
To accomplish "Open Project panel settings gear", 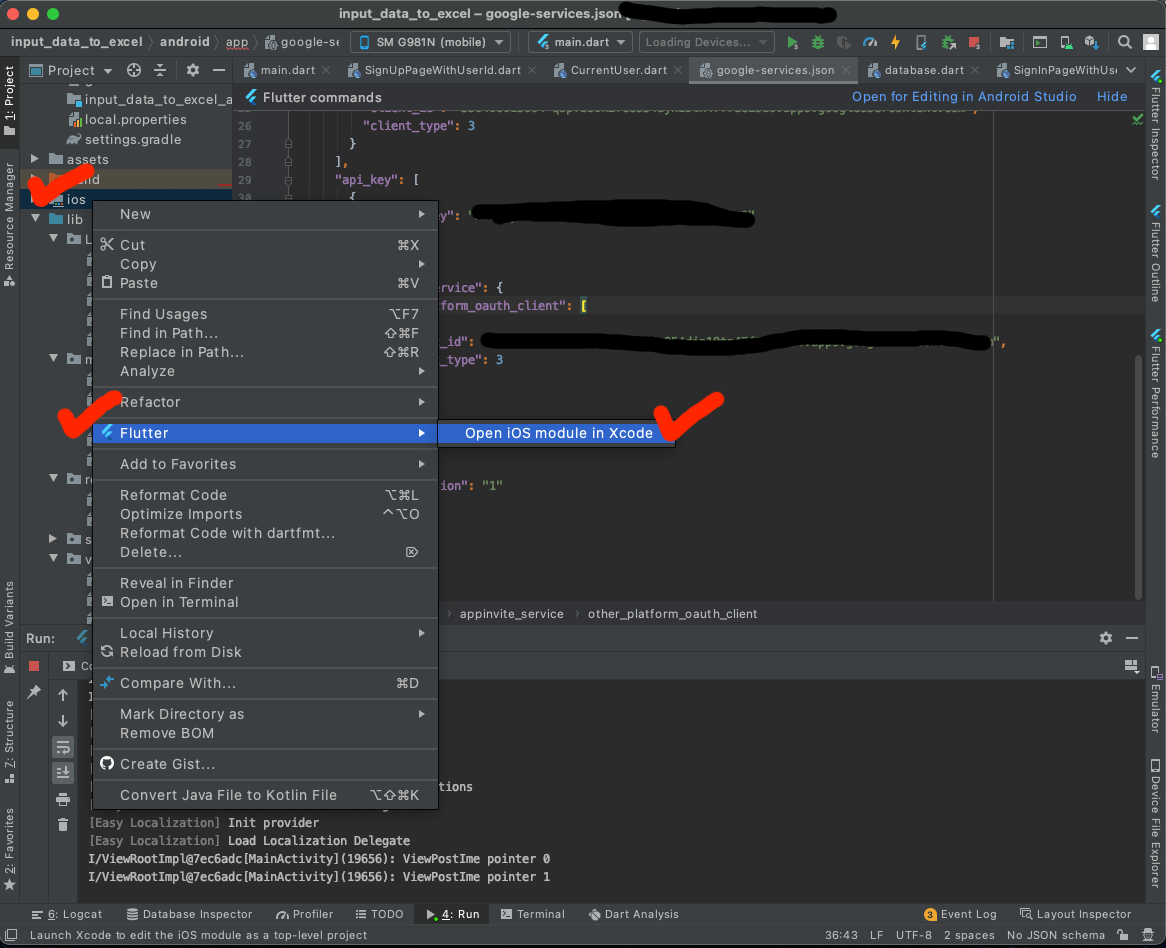I will 193,70.
